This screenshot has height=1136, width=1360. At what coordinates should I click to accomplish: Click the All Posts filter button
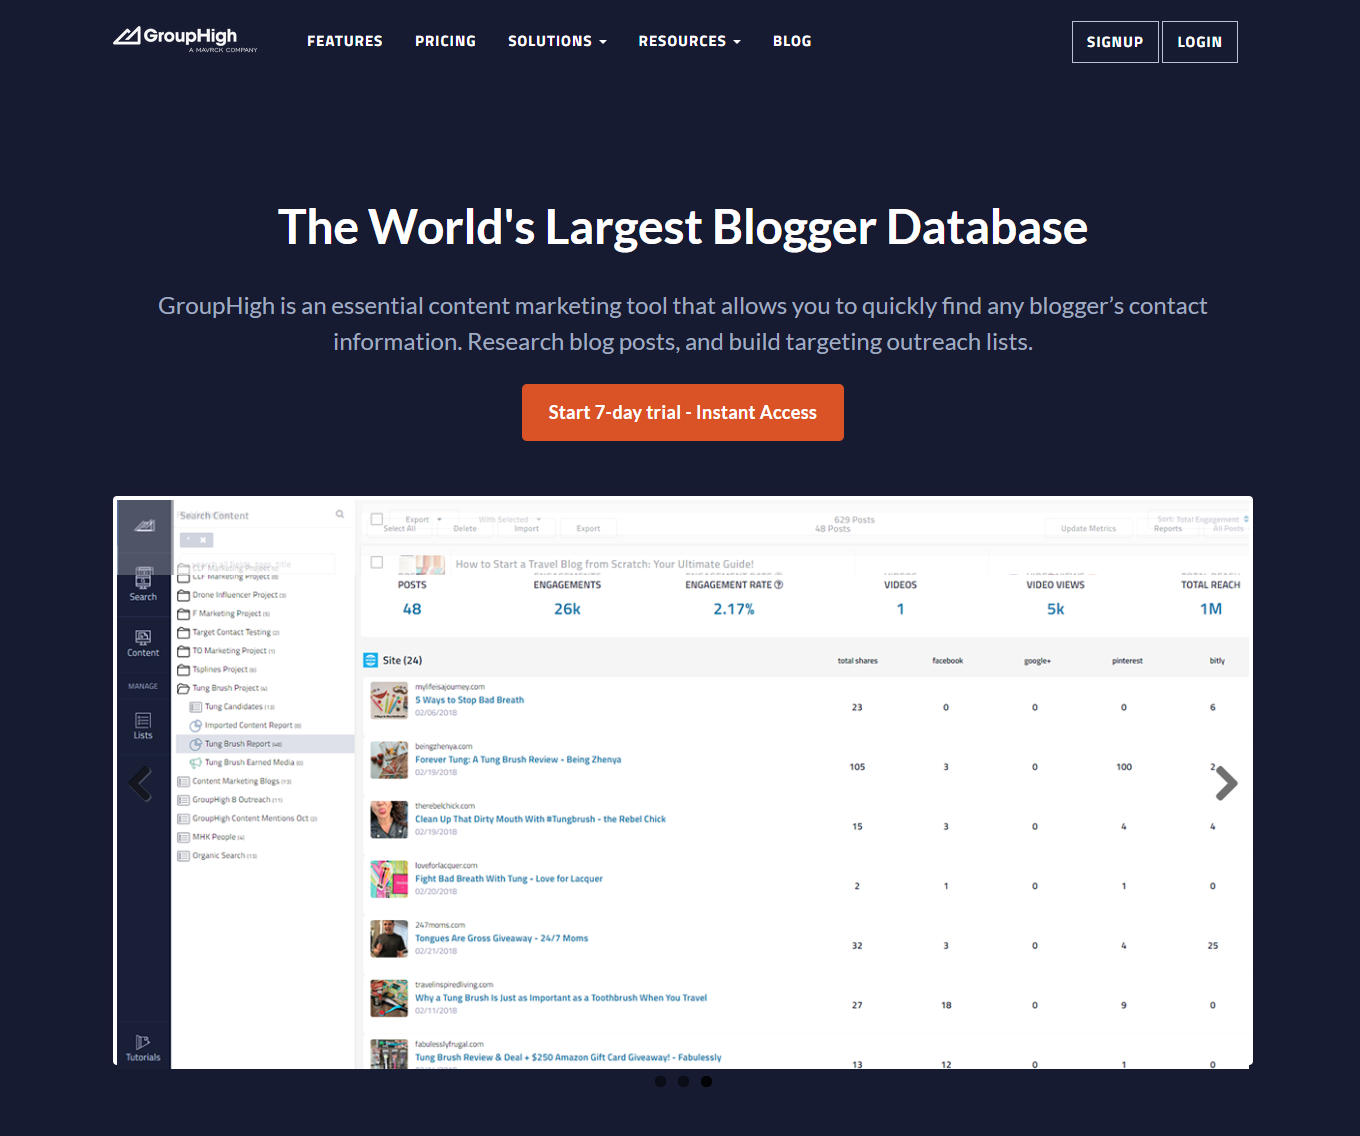coord(1228,529)
